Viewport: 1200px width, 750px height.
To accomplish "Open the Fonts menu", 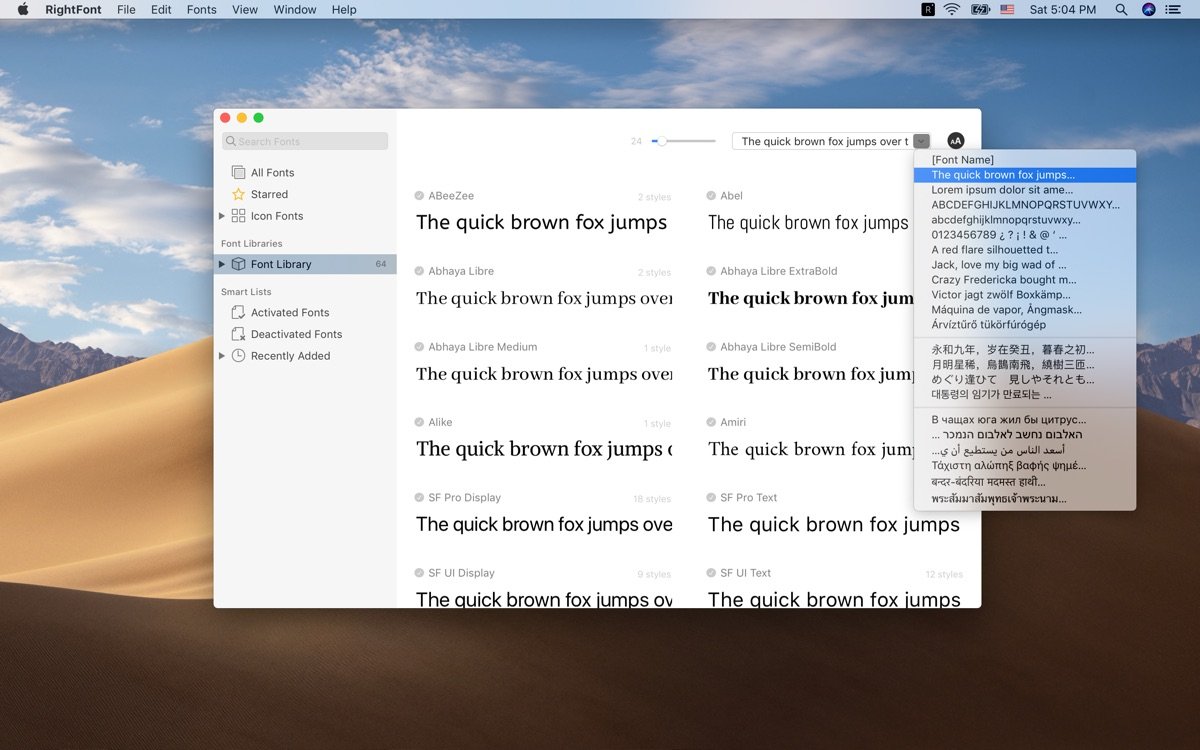I will pyautogui.click(x=201, y=9).
